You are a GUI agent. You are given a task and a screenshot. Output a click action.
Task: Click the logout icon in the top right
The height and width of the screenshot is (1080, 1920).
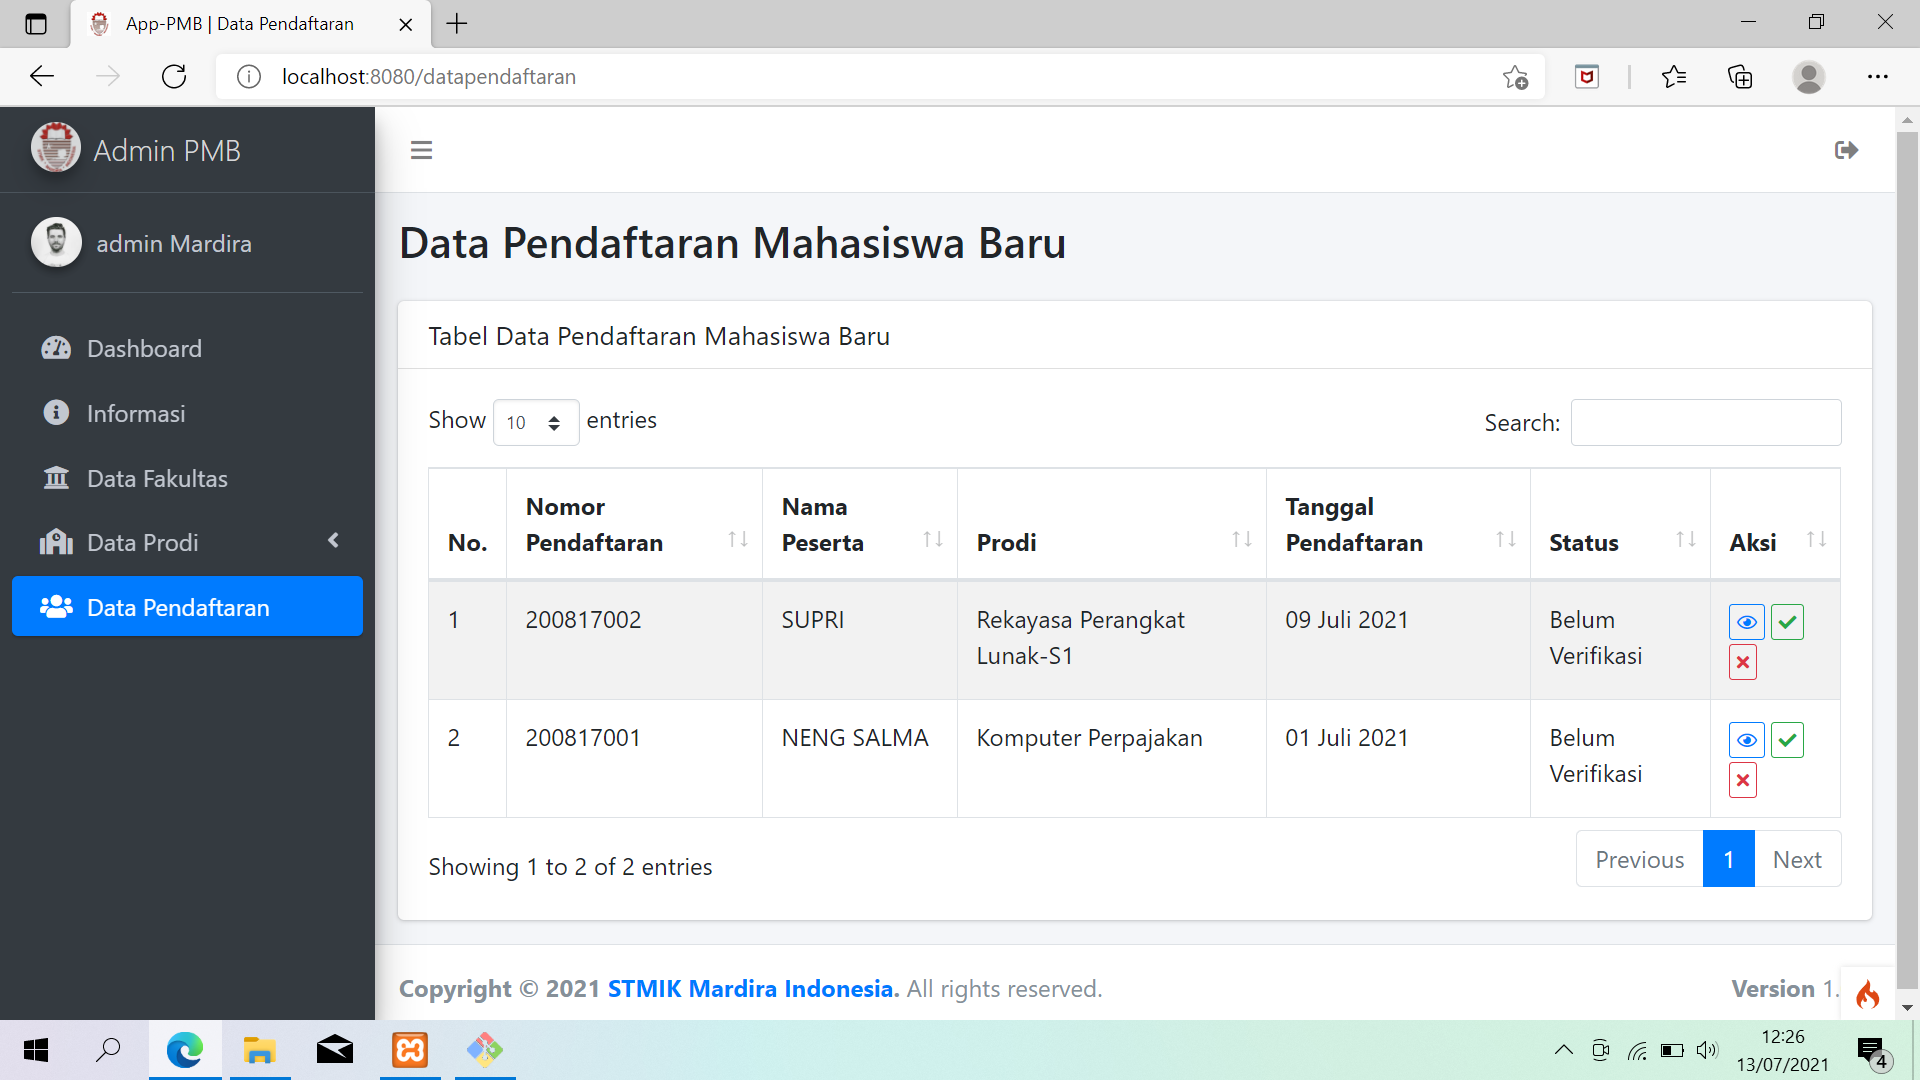[1846, 150]
